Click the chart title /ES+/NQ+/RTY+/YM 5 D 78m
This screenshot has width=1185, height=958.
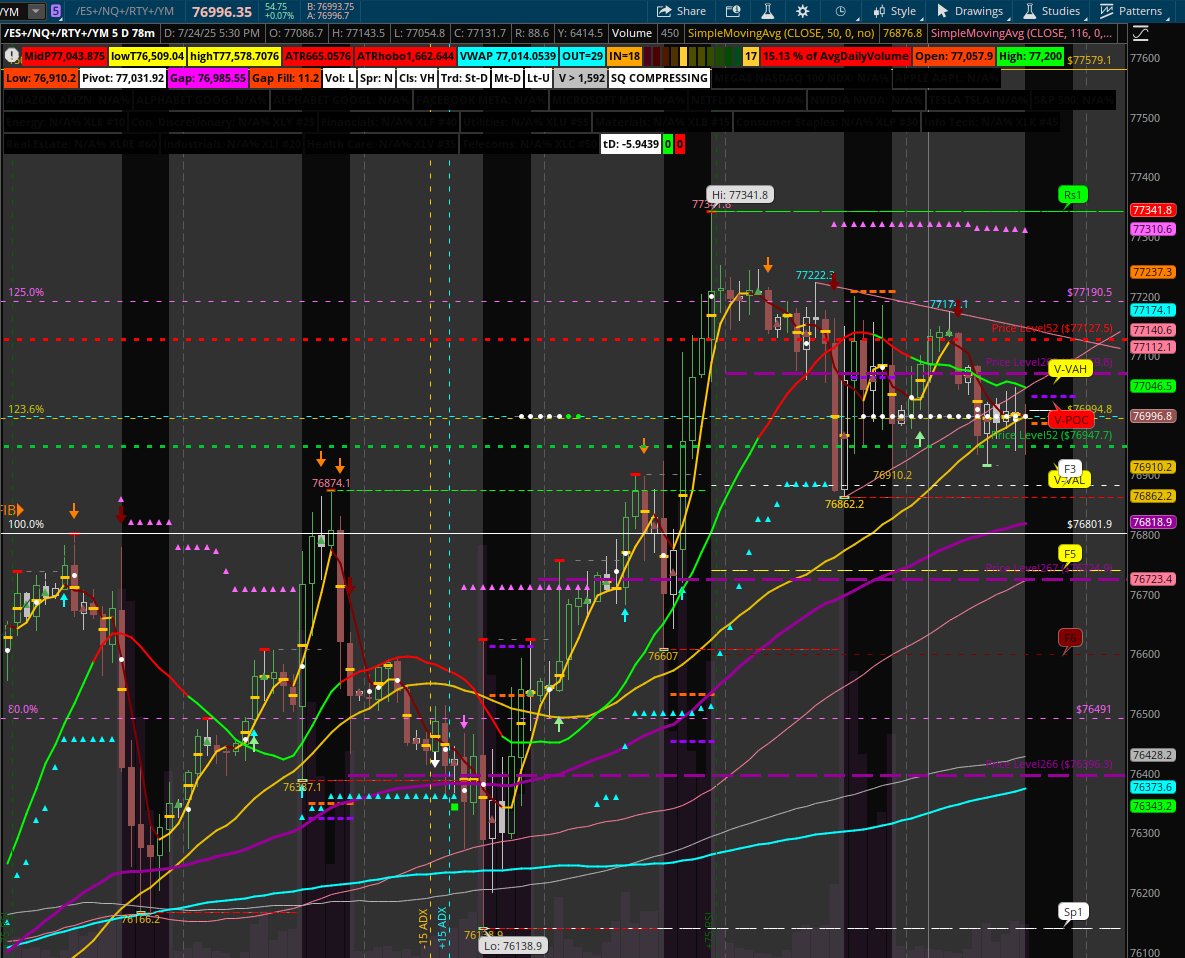point(79,33)
